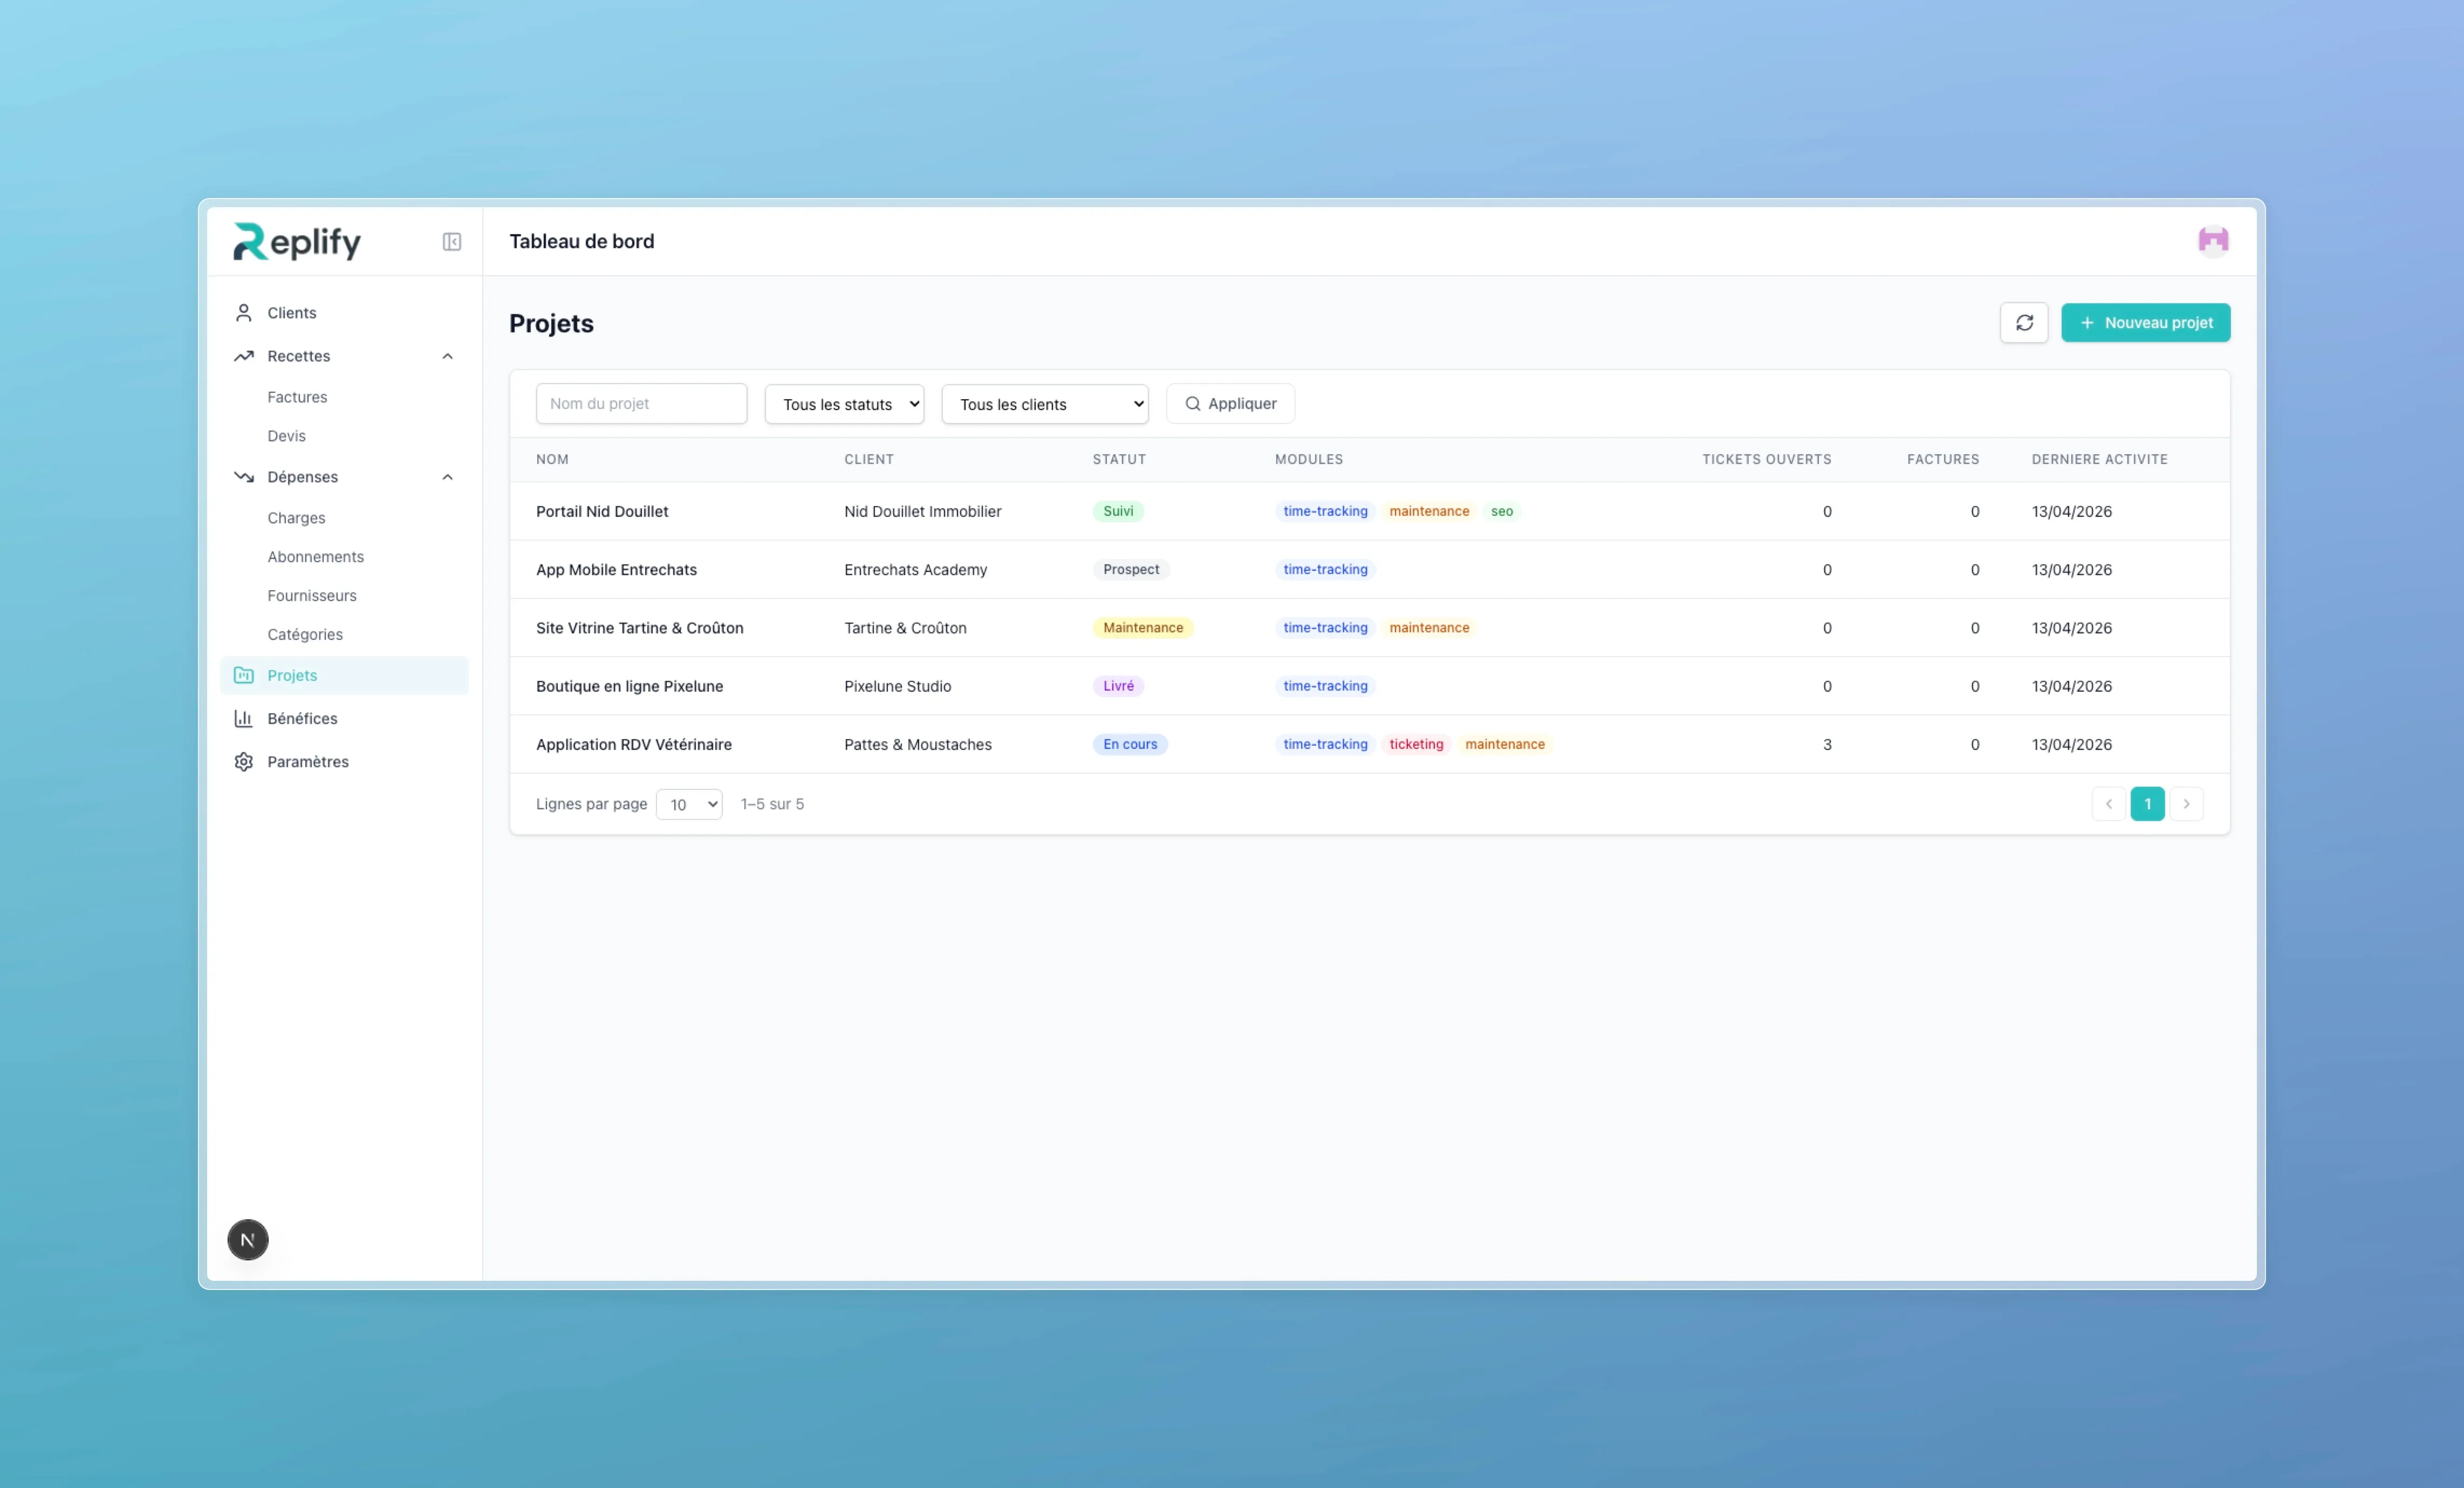Click the search icon inside Appliquer button
Viewport: 2464px width, 1488px height.
[1194, 403]
